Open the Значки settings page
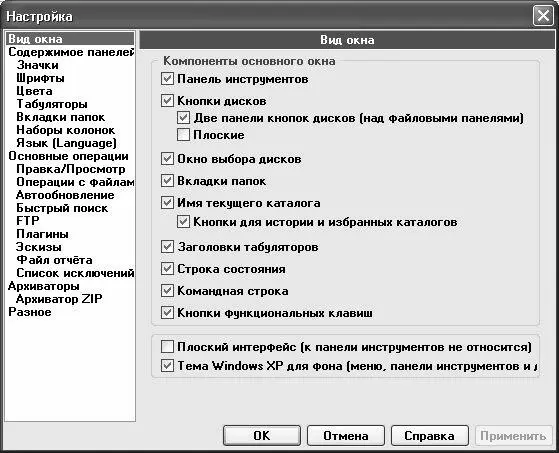 [x=37, y=65]
